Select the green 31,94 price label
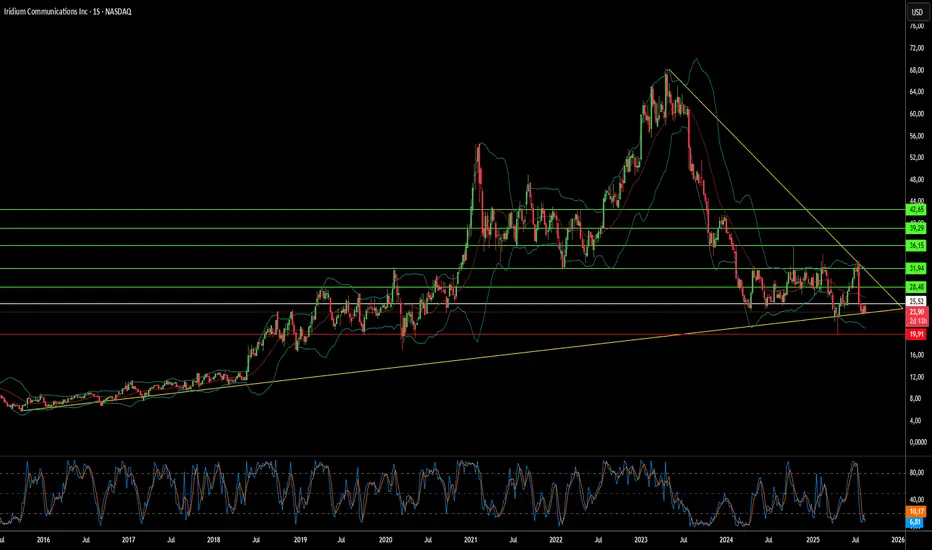Image resolution: width=932 pixels, height=550 pixels. [917, 269]
